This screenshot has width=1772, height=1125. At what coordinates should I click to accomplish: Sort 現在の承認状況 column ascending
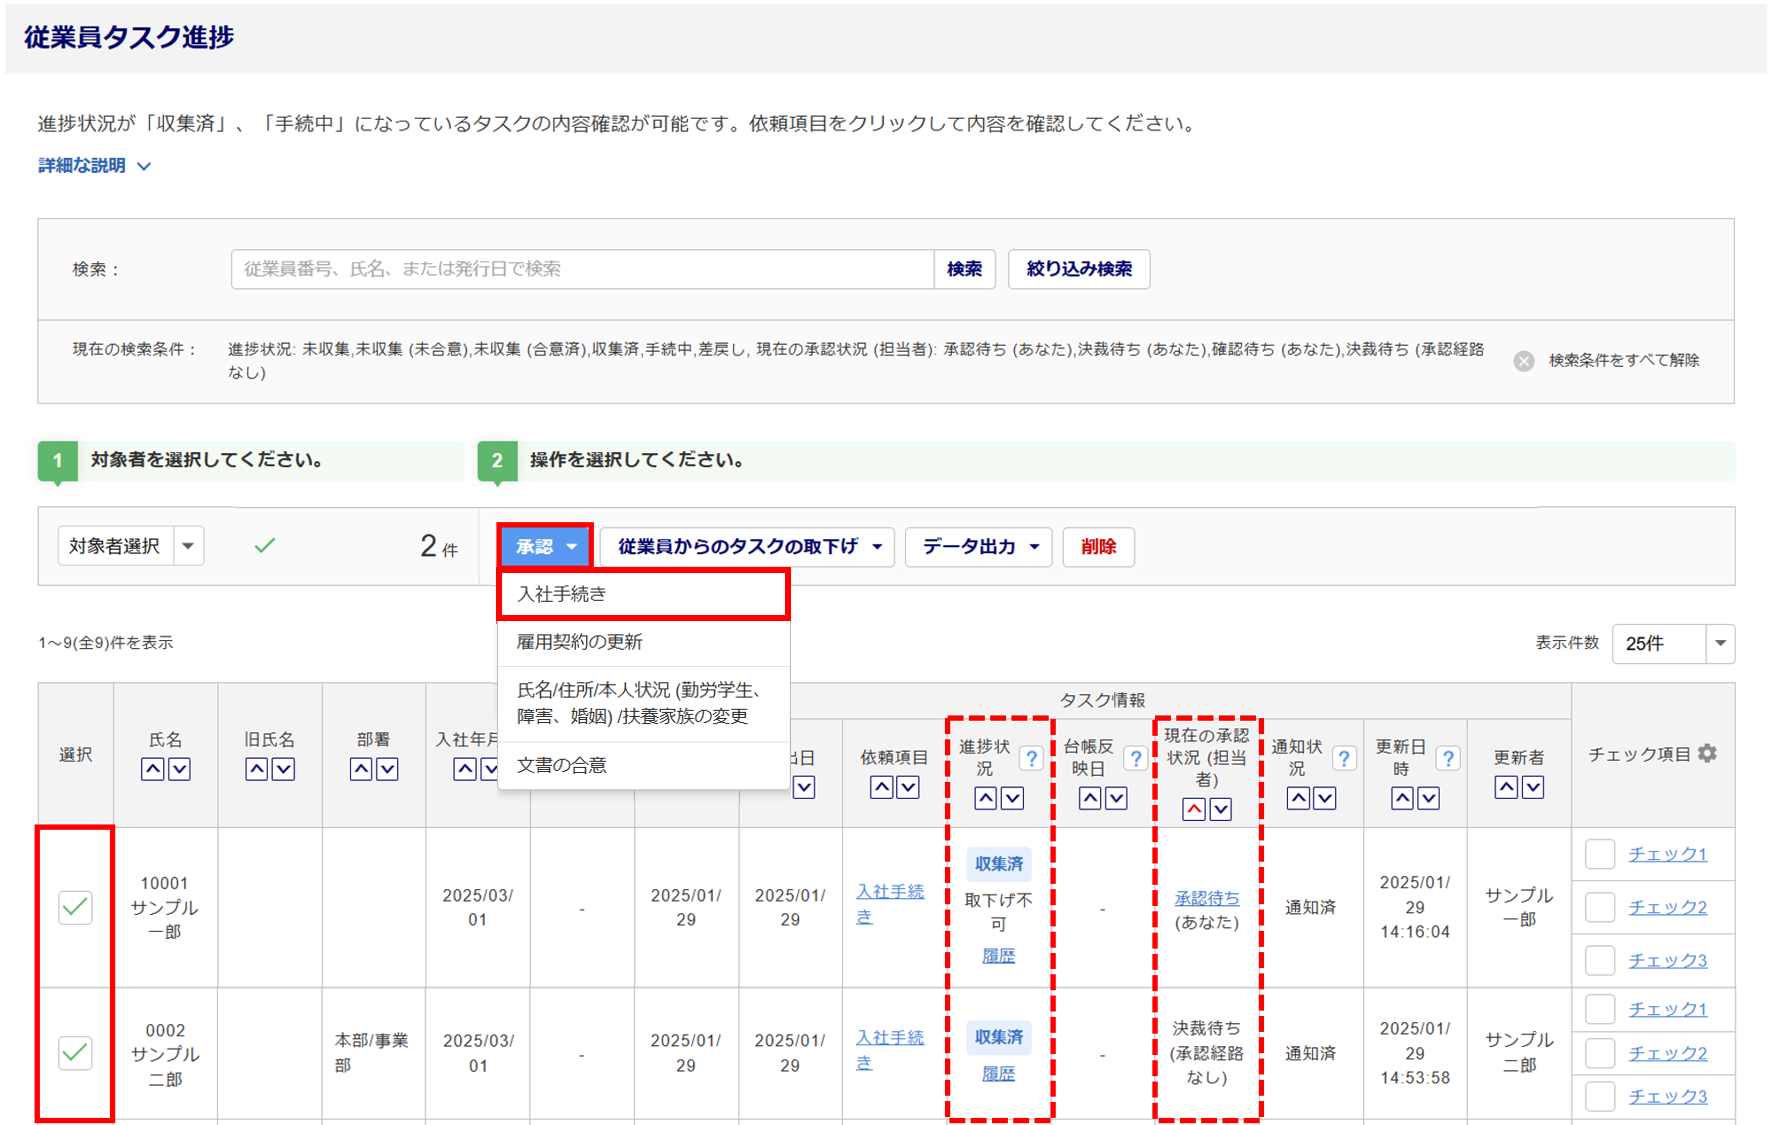pos(1194,809)
